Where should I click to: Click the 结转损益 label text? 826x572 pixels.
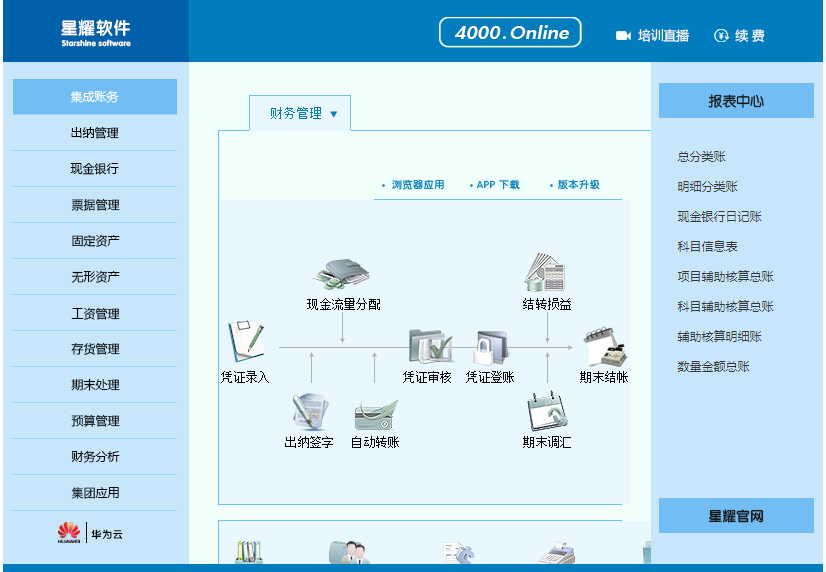tap(547, 304)
